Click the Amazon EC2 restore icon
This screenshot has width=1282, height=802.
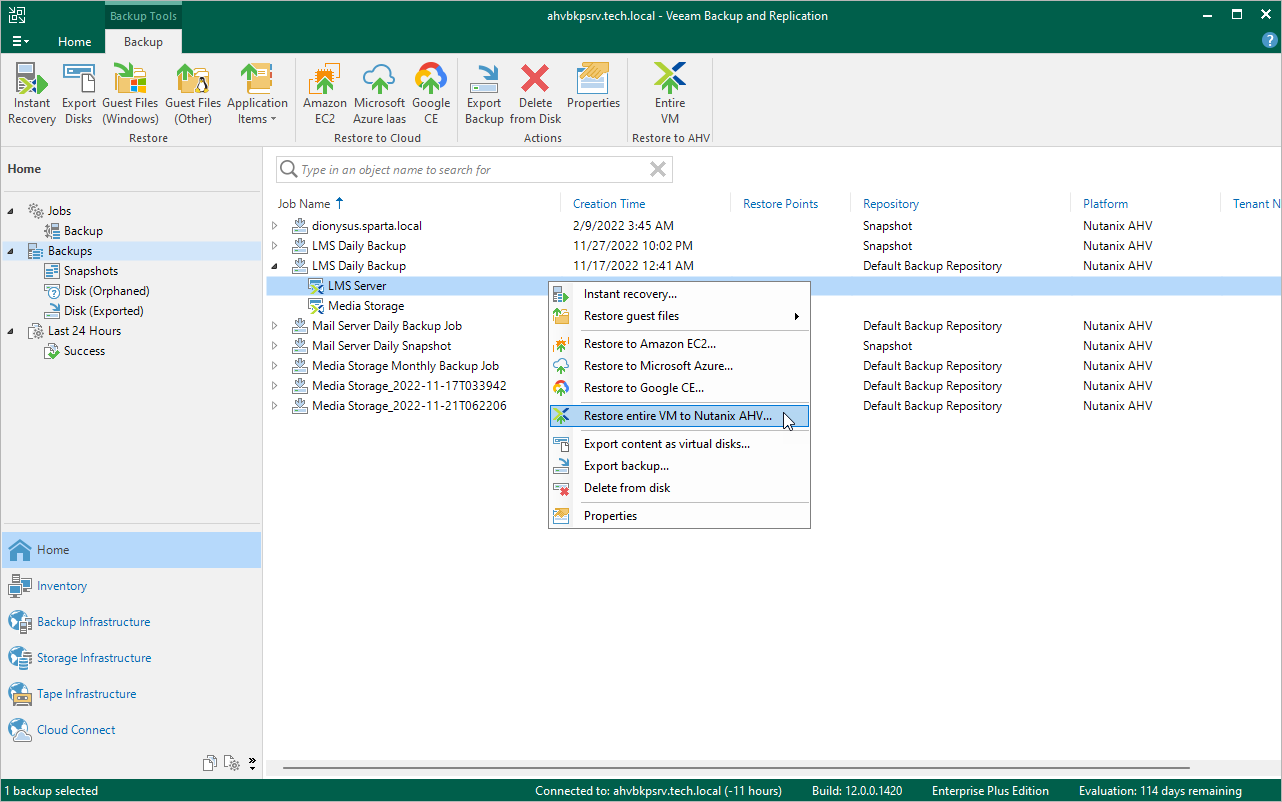pyautogui.click(x=325, y=93)
